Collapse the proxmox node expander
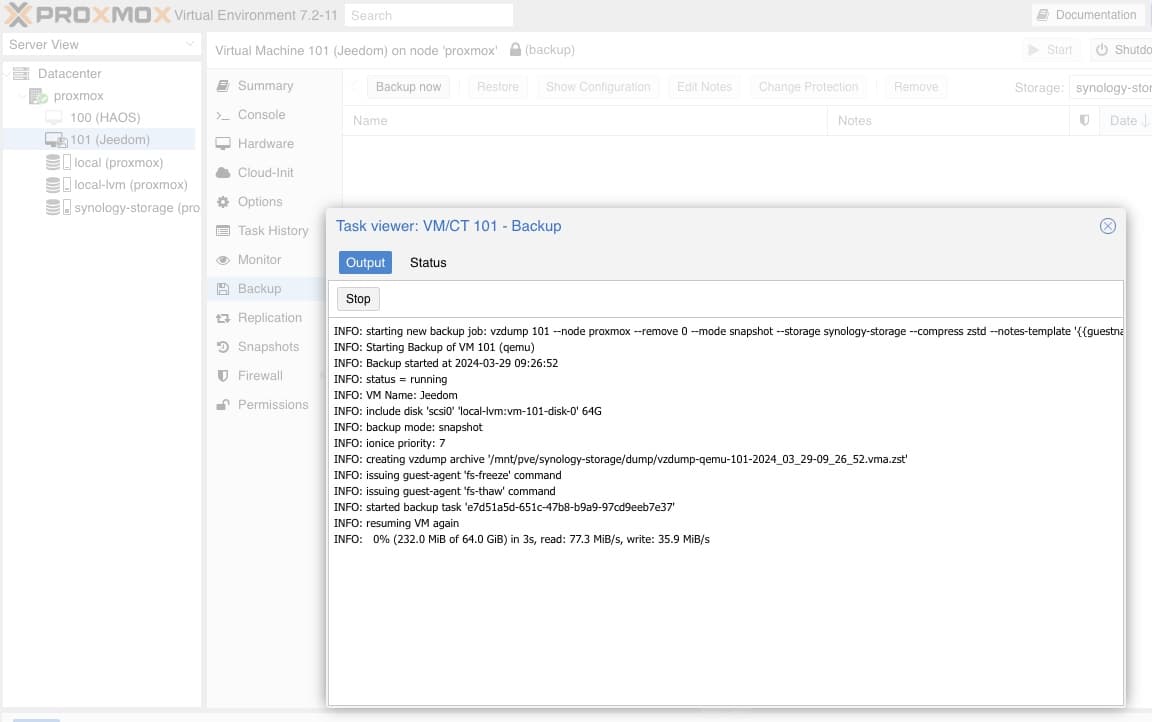This screenshot has height=722, width=1152. 21,95
